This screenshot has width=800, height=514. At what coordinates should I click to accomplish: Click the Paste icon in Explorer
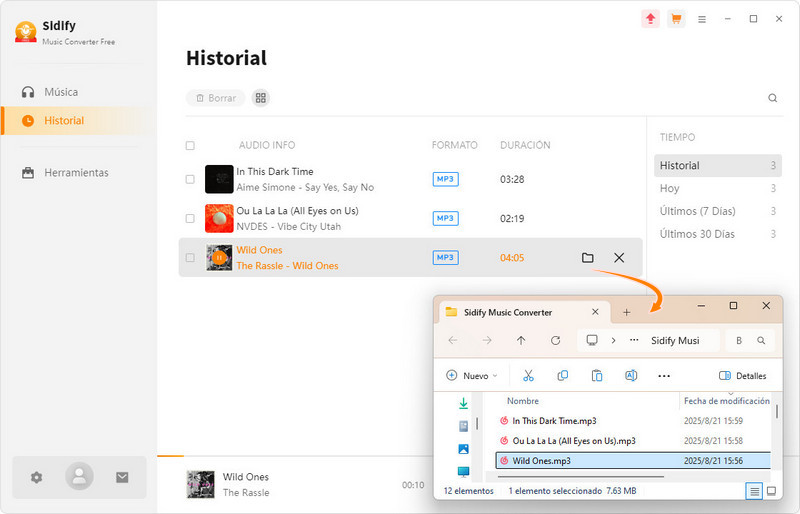pos(597,376)
